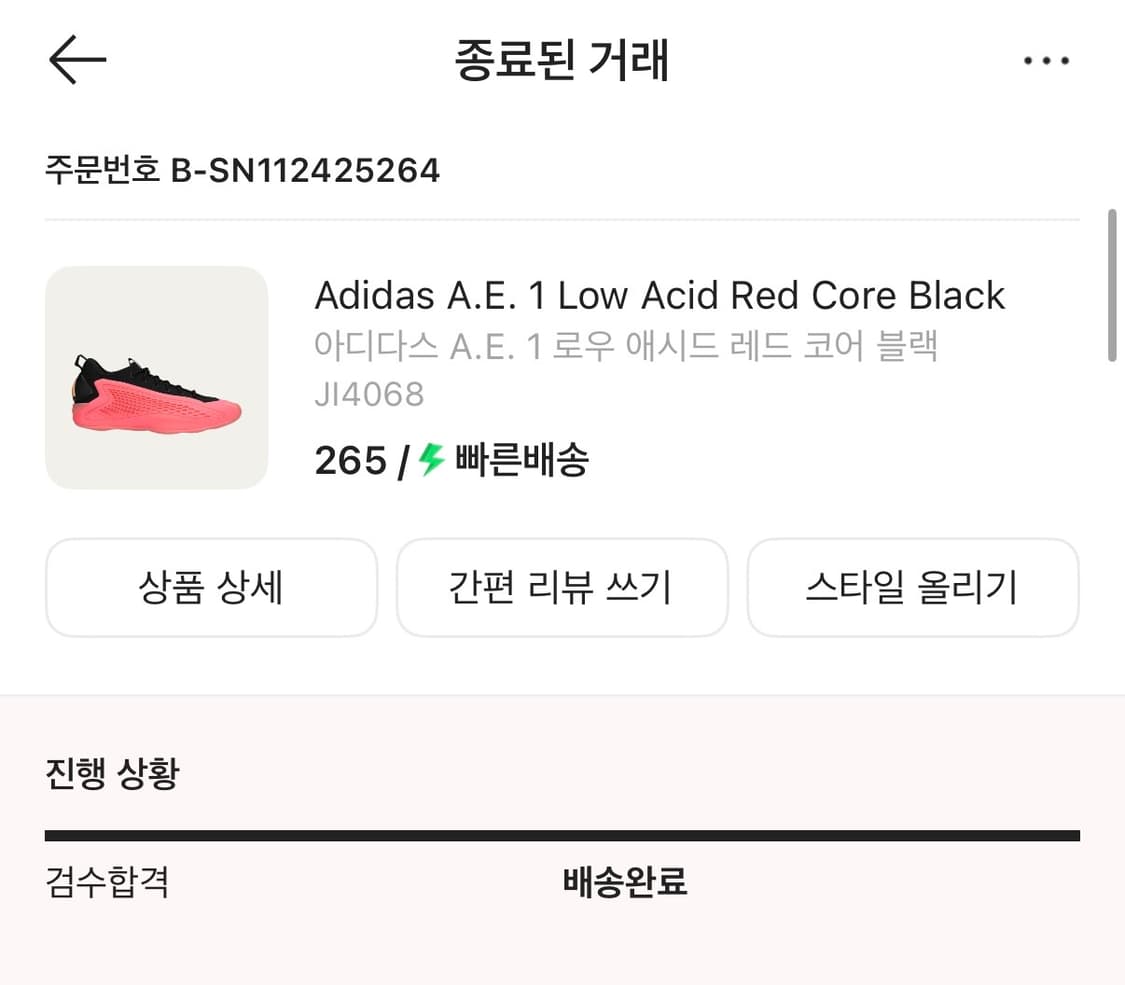The height and width of the screenshot is (985, 1125).
Task: Click the 상품 상세 button
Action: [211, 588]
